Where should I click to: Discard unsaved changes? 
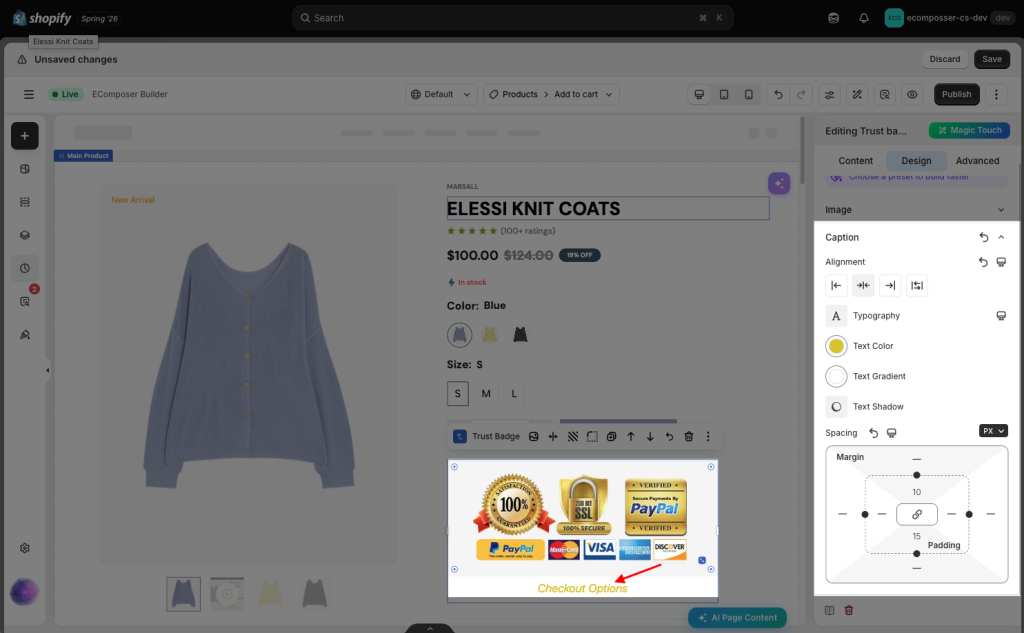[944, 59]
